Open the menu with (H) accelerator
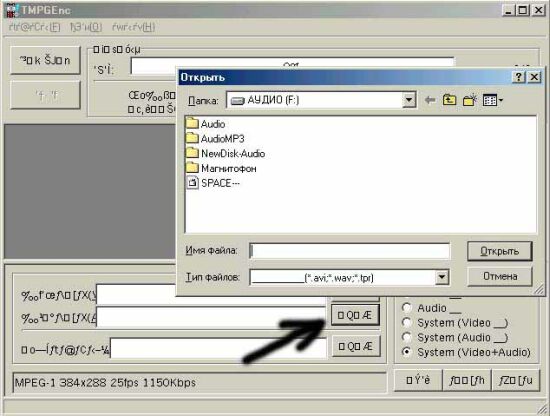Image resolution: width=550 pixels, height=416 pixels. [133, 27]
